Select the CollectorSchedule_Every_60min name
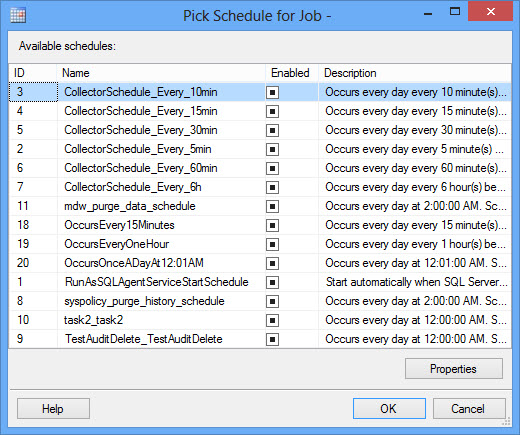The width and height of the screenshot is (520, 435). [140, 168]
